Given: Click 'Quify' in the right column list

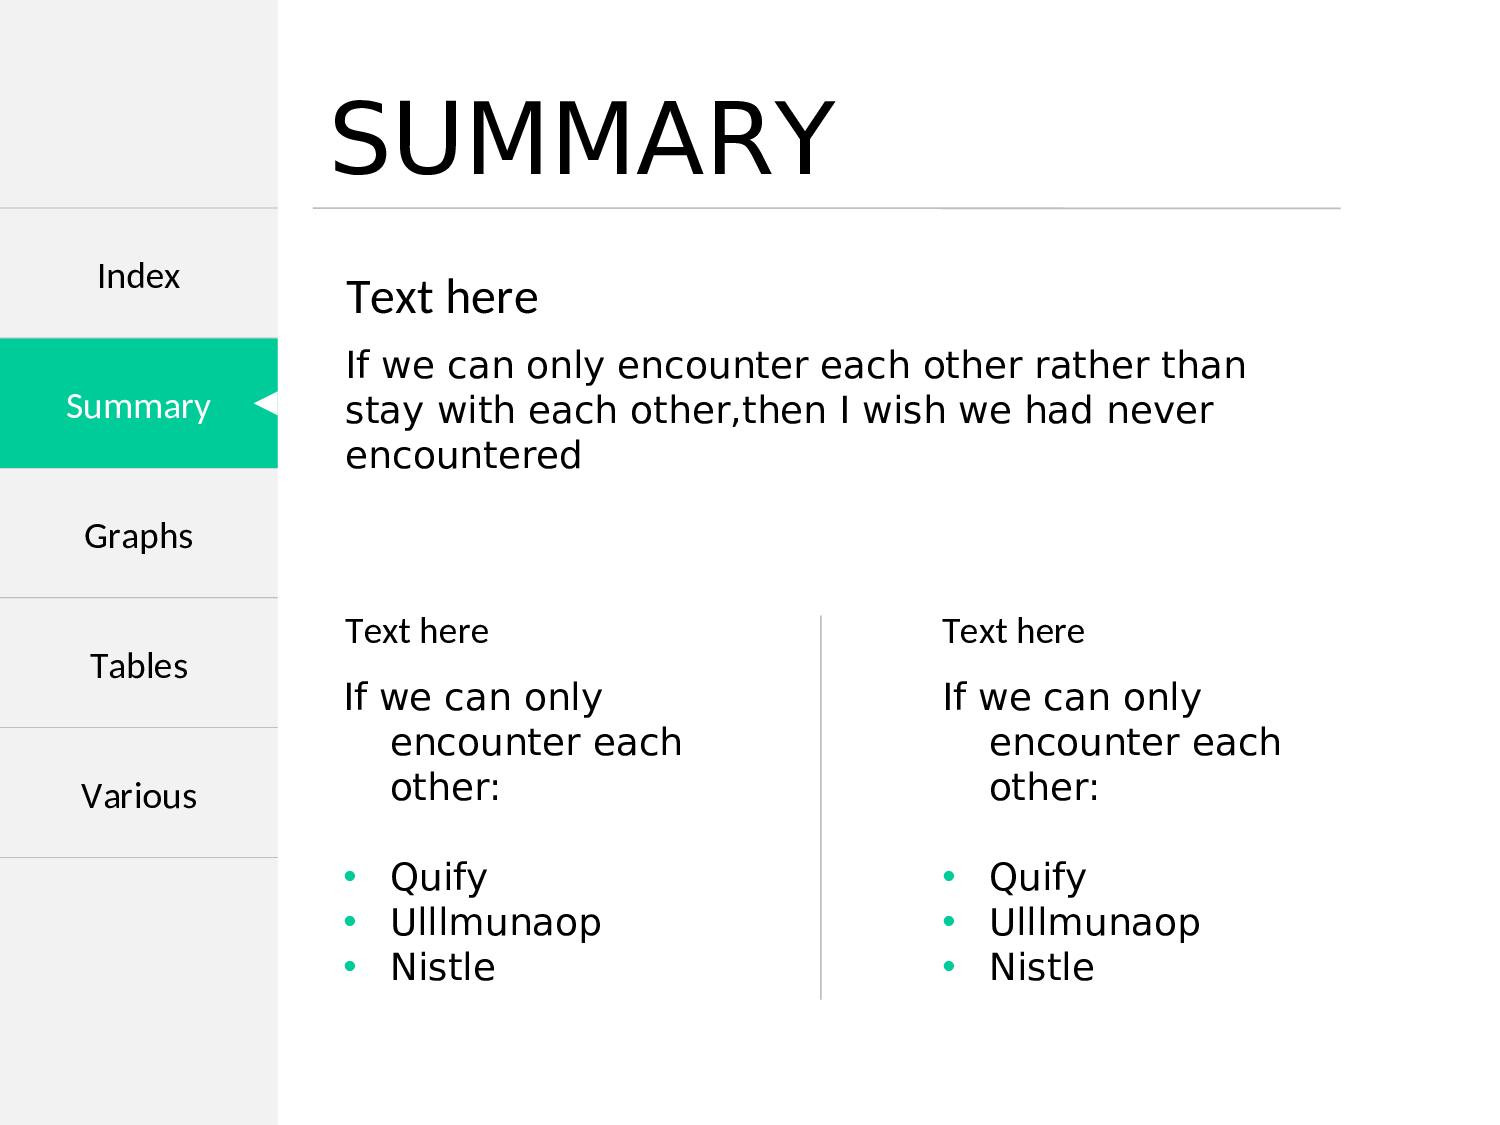Looking at the screenshot, I should point(1037,877).
